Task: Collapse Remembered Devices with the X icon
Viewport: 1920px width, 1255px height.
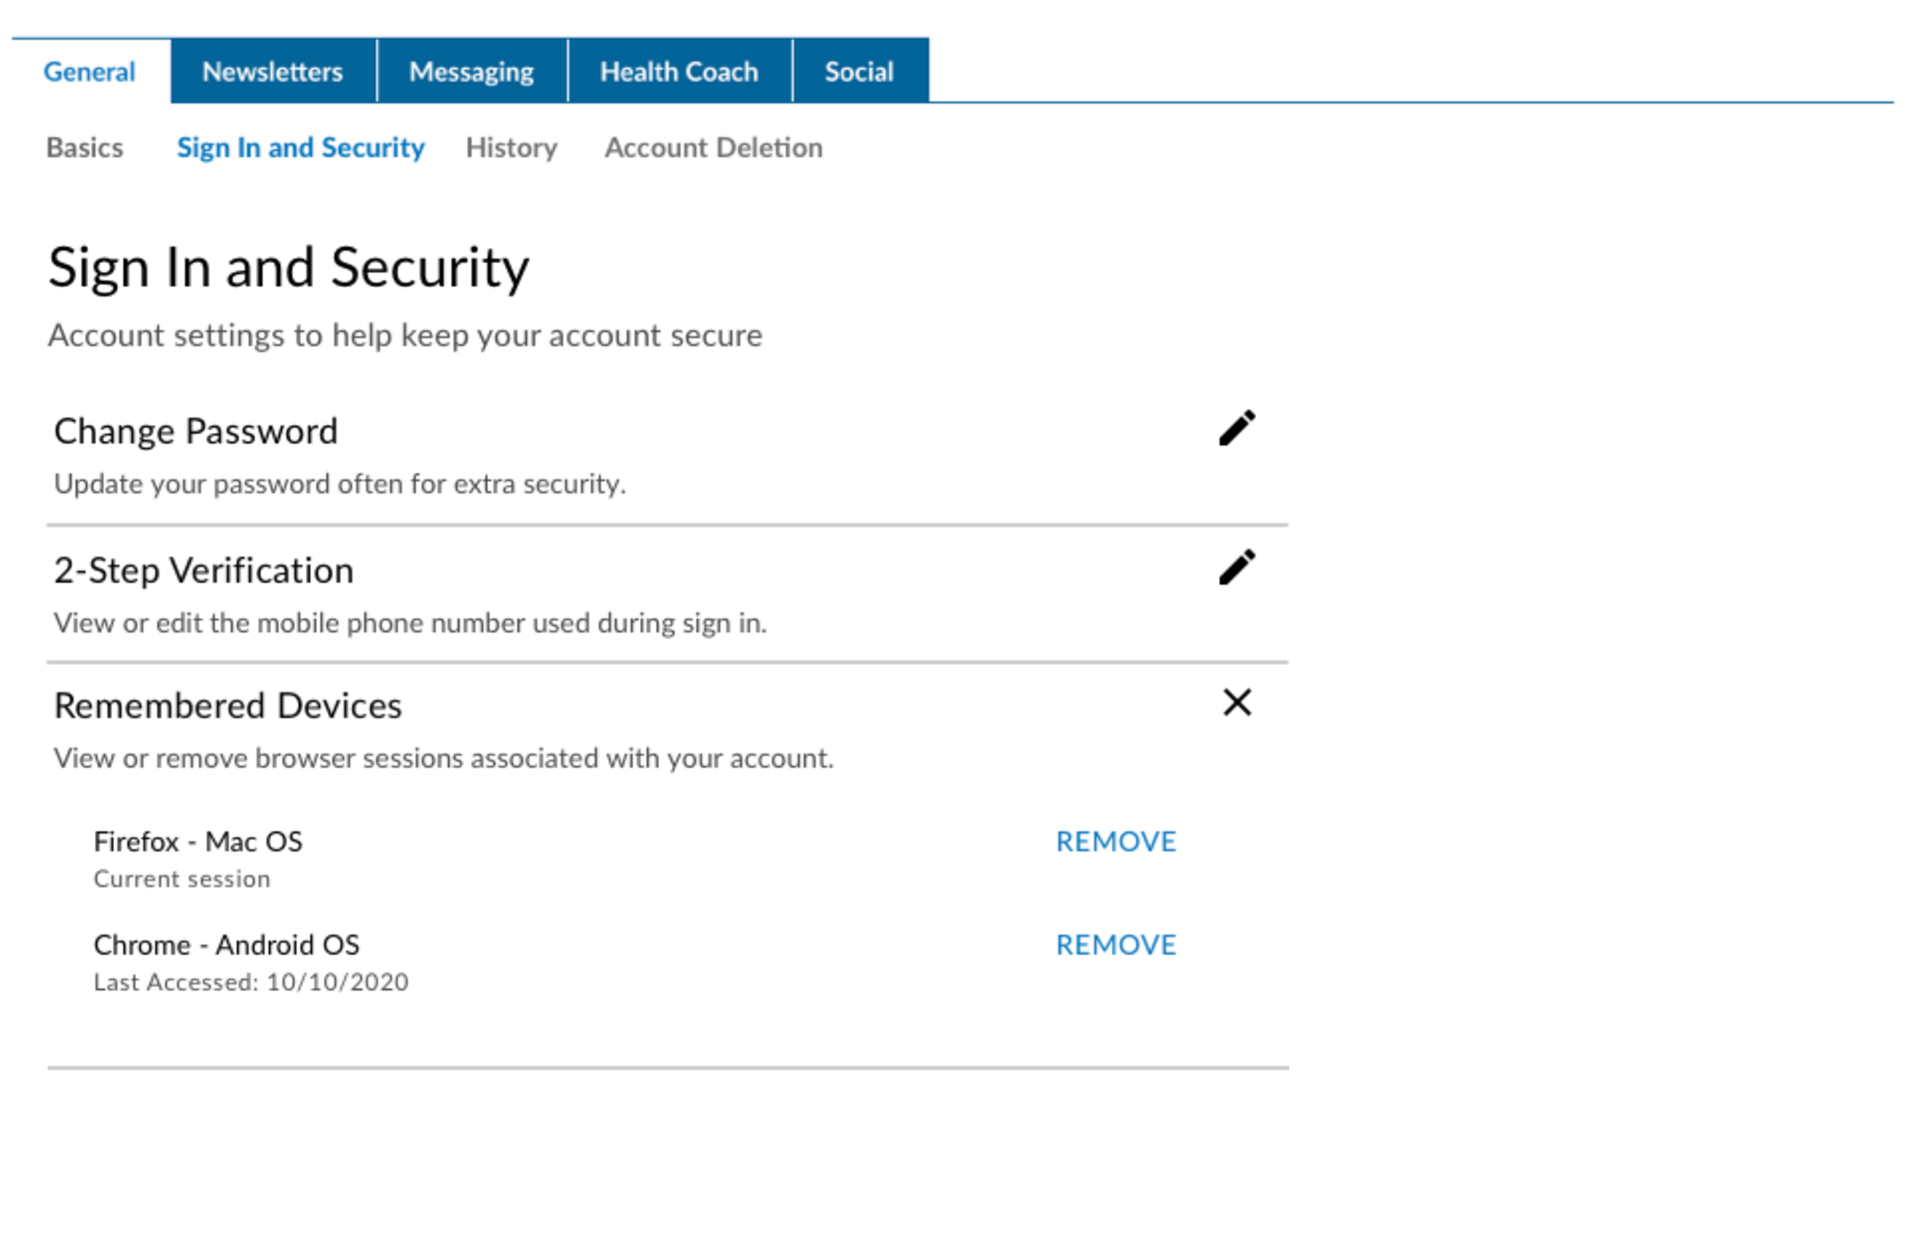Action: [1237, 702]
